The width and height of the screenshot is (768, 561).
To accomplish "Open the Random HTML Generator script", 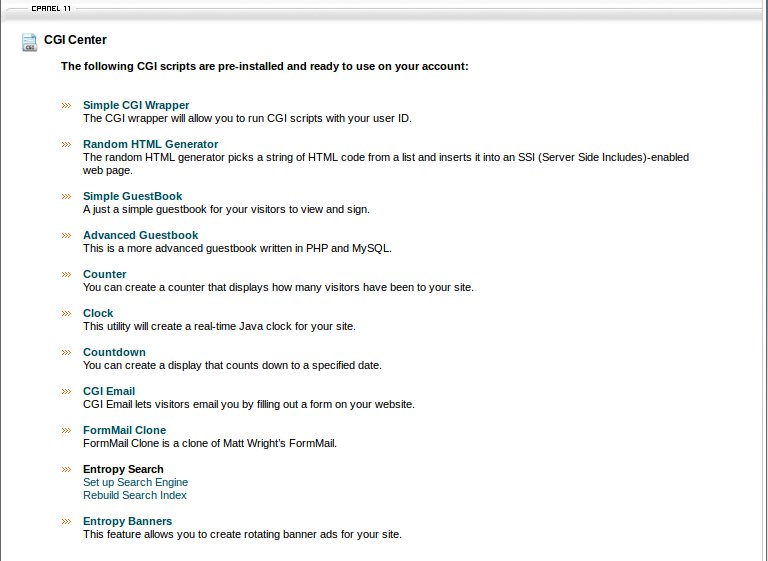I will point(150,144).
